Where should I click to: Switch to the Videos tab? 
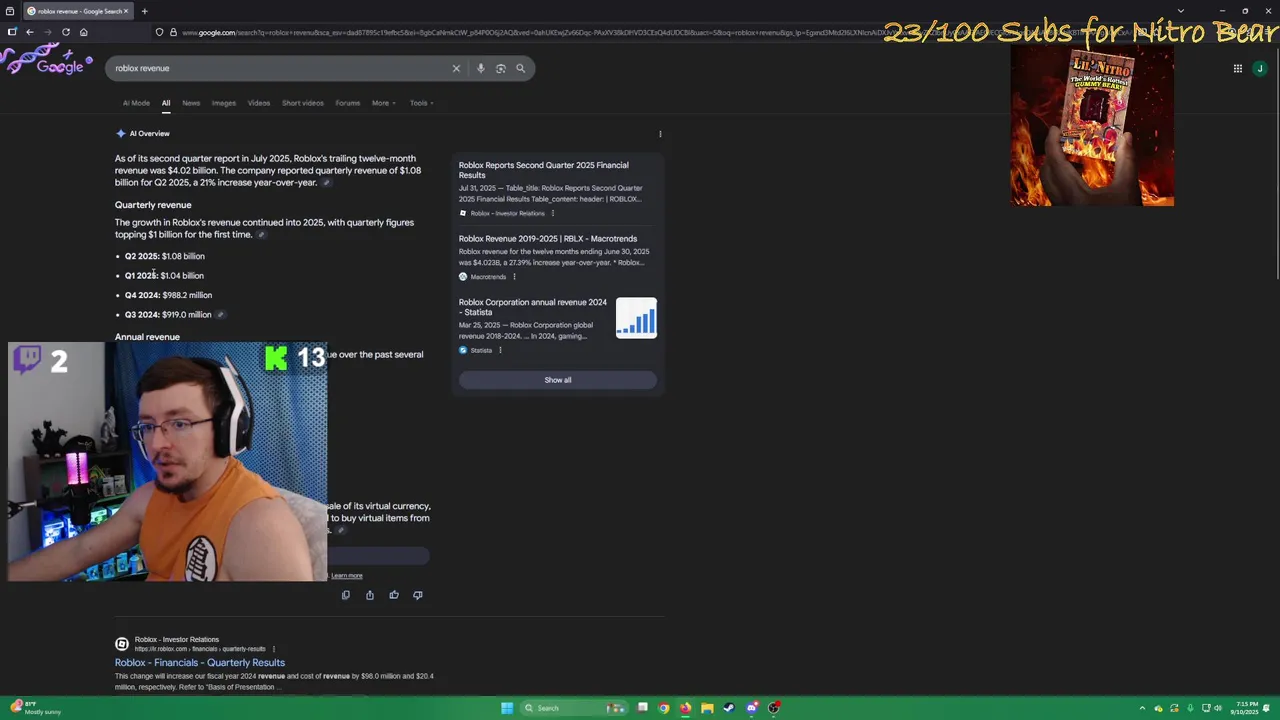[259, 103]
